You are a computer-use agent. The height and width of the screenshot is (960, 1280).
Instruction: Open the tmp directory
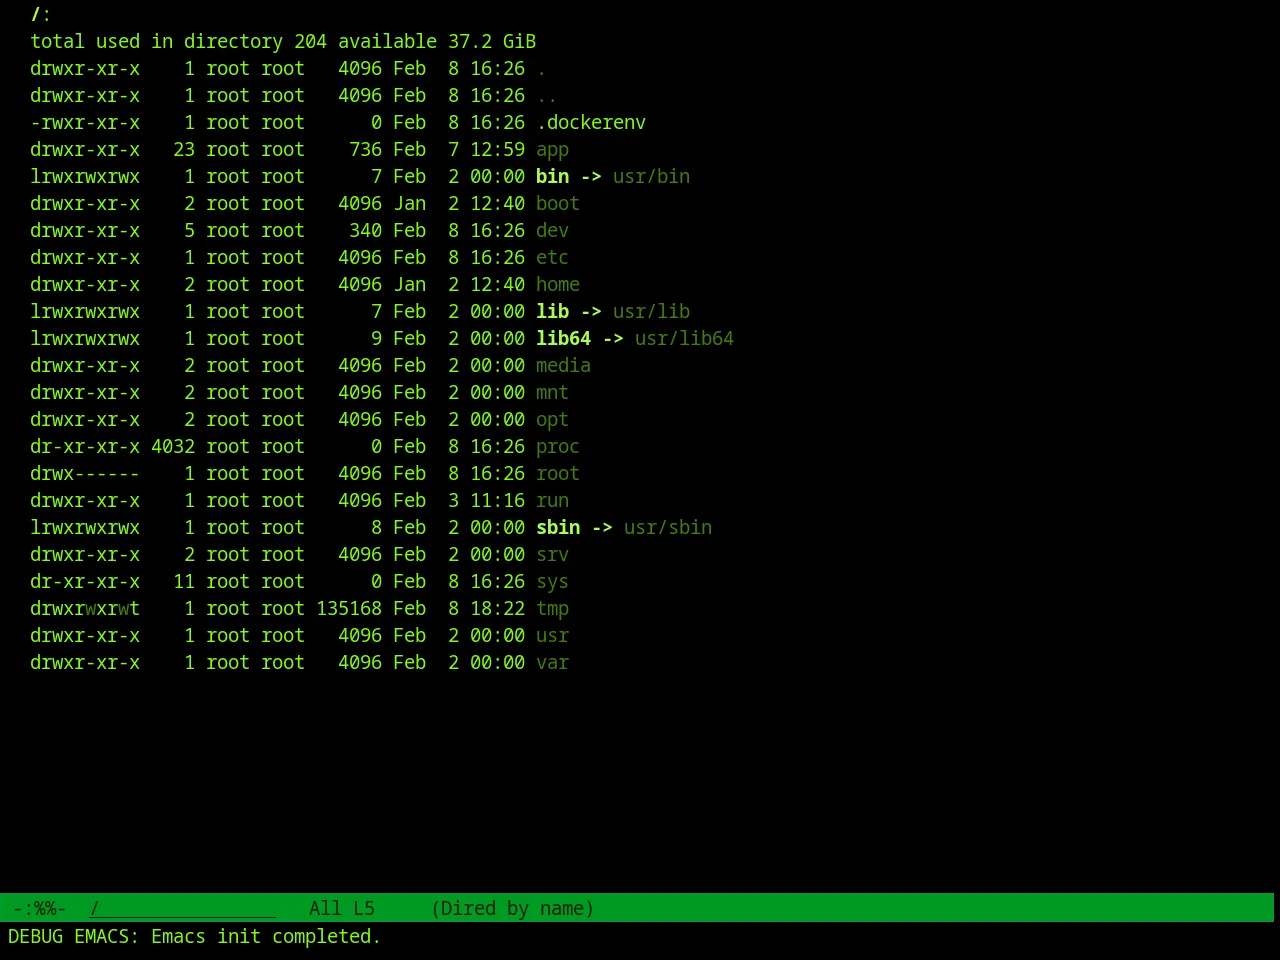[552, 609]
